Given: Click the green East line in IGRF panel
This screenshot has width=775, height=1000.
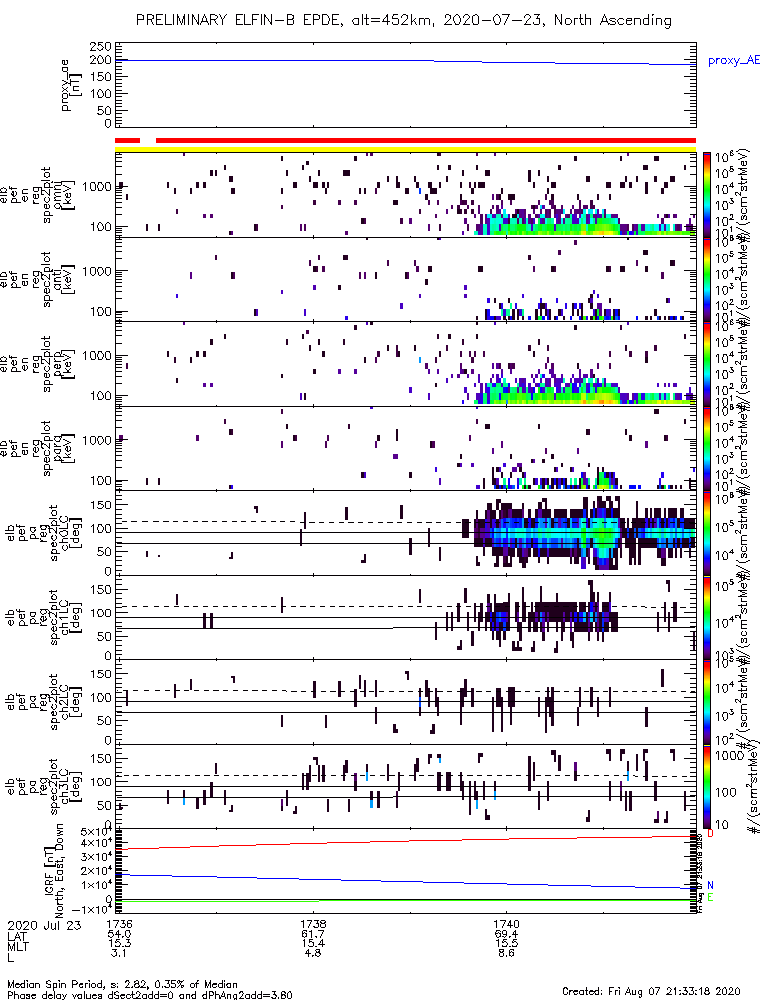Looking at the screenshot, I should [x=406, y=900].
